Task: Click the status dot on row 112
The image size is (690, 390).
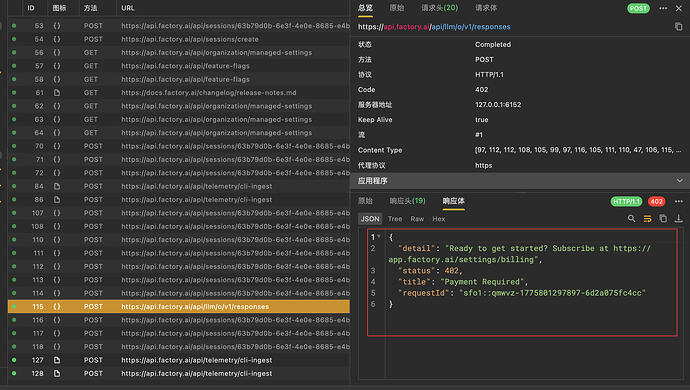Action: click(14, 266)
